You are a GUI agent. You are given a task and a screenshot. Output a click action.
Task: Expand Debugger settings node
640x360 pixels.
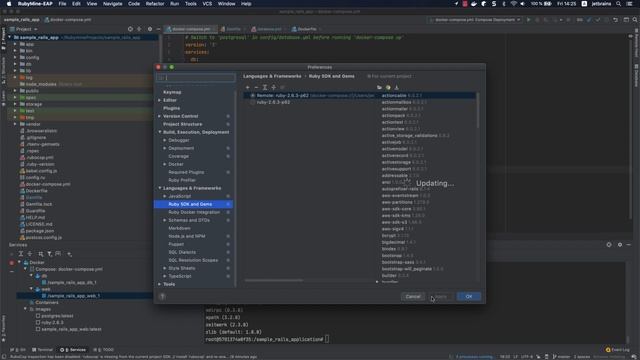point(165,140)
